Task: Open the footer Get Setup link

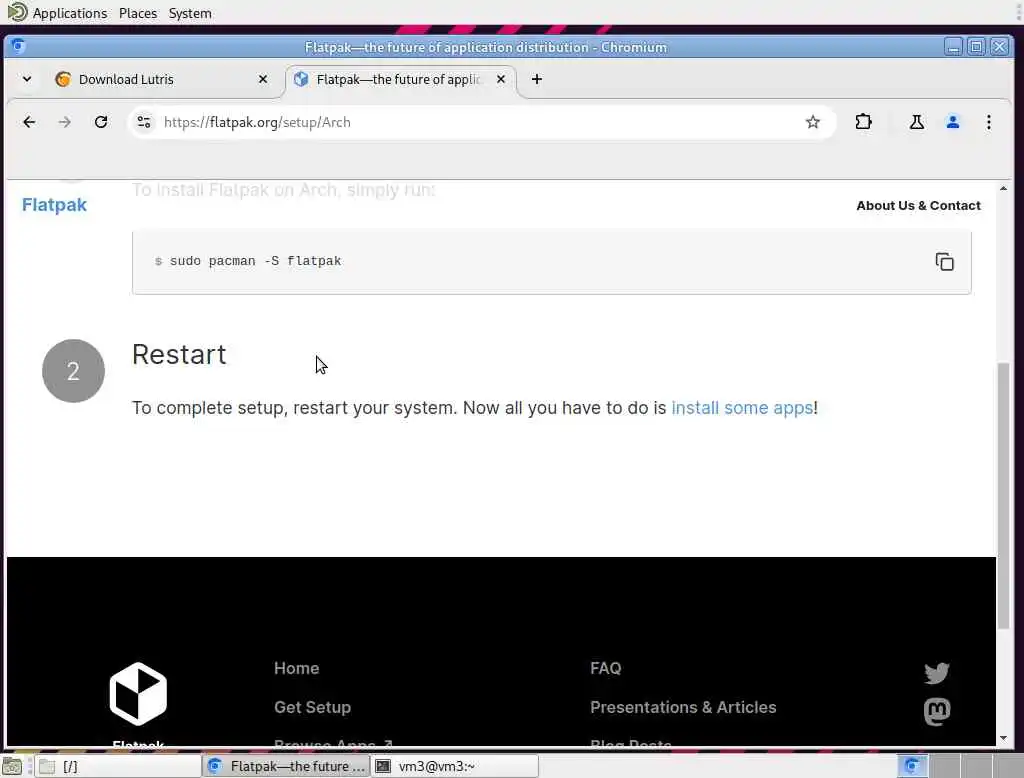Action: [x=312, y=707]
